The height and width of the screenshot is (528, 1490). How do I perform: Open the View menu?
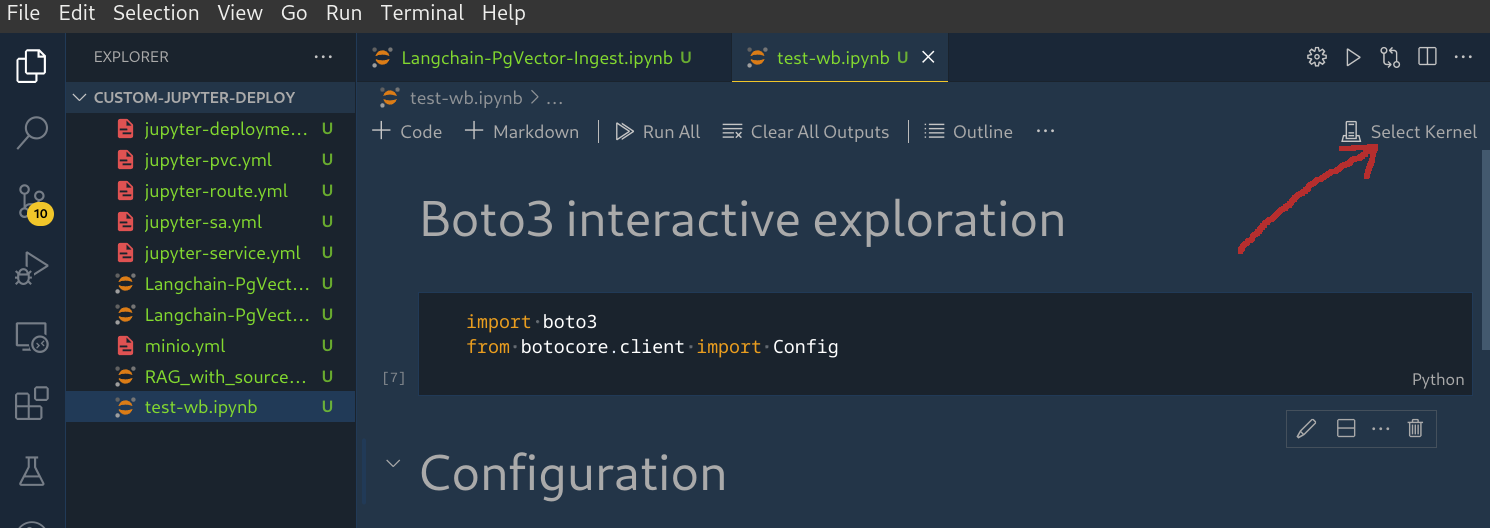[x=239, y=14]
